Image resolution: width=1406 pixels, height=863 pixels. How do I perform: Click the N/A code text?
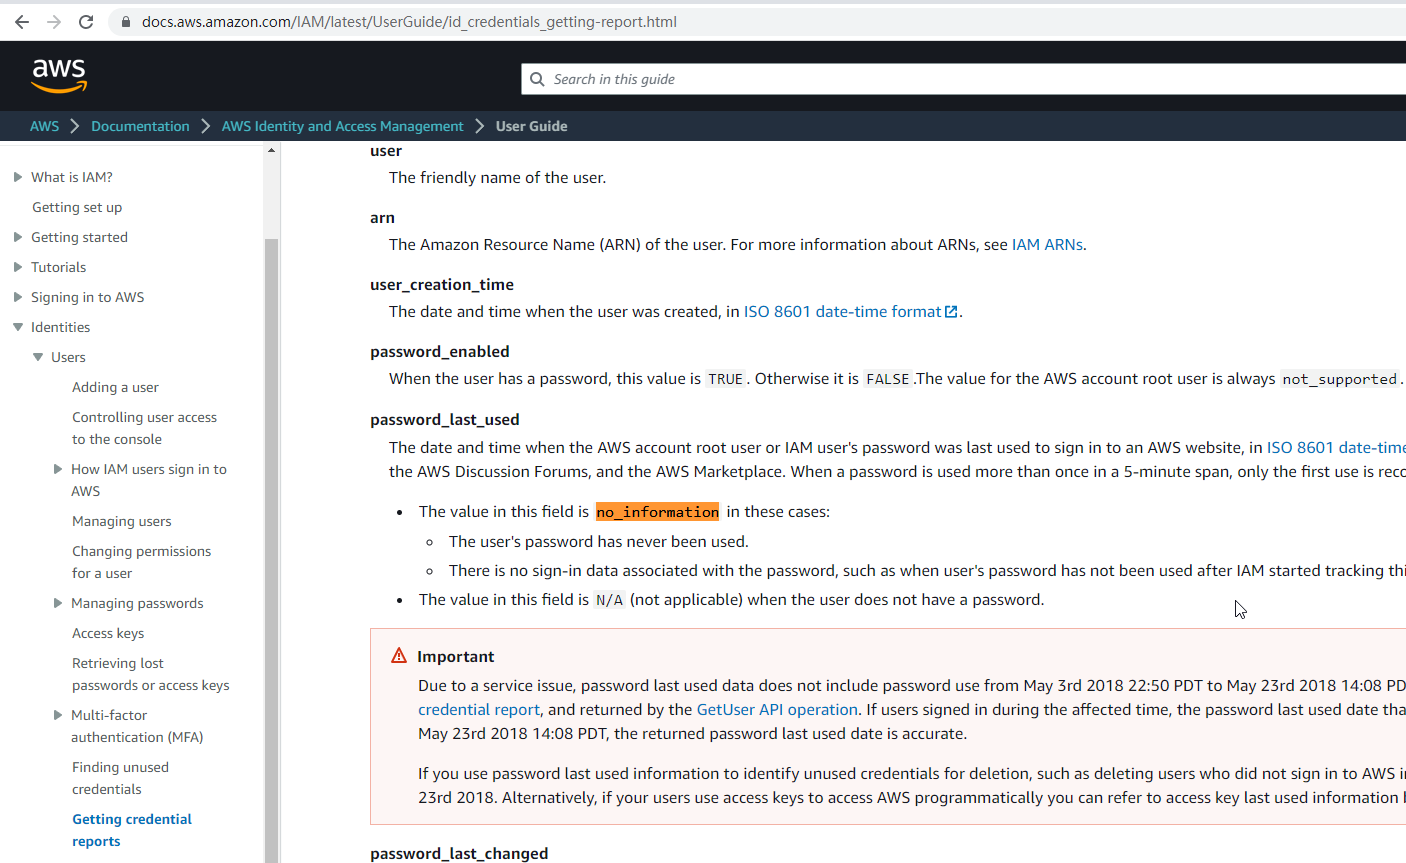pos(609,600)
